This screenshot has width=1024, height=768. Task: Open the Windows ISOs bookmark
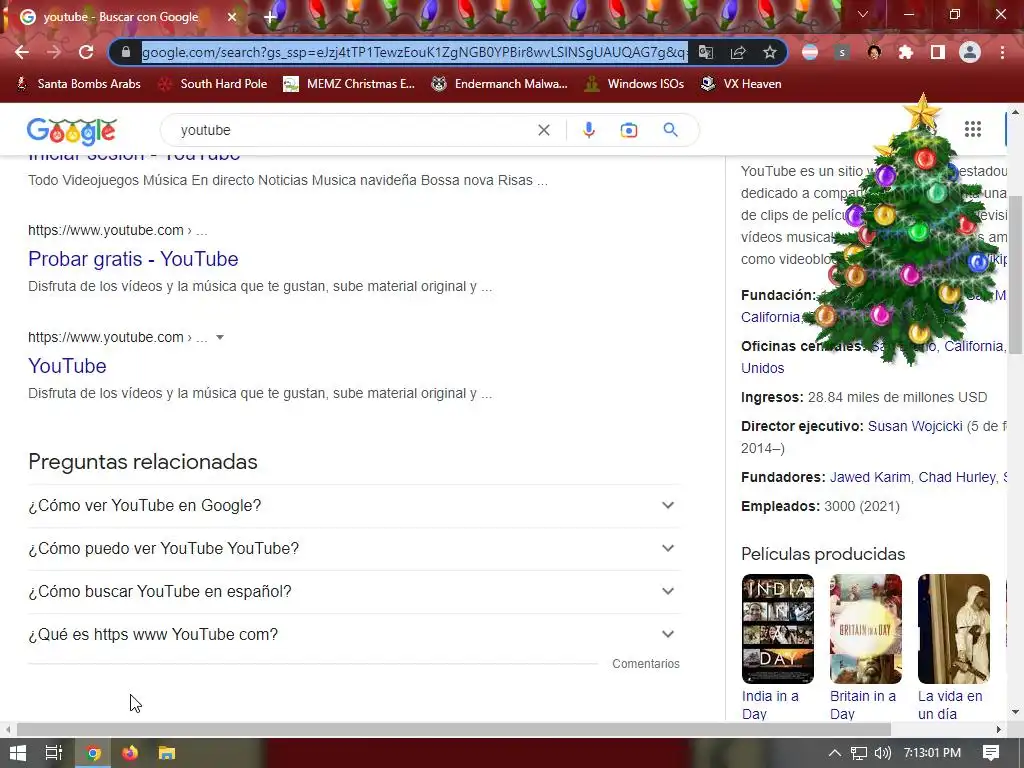[634, 84]
